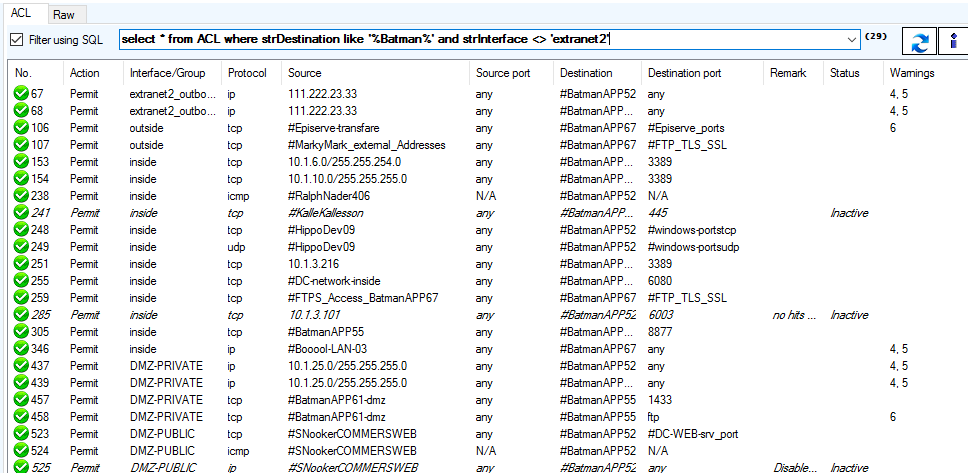Click green check icon of rule 457
Screen dimensions: 968x473
click(22, 400)
